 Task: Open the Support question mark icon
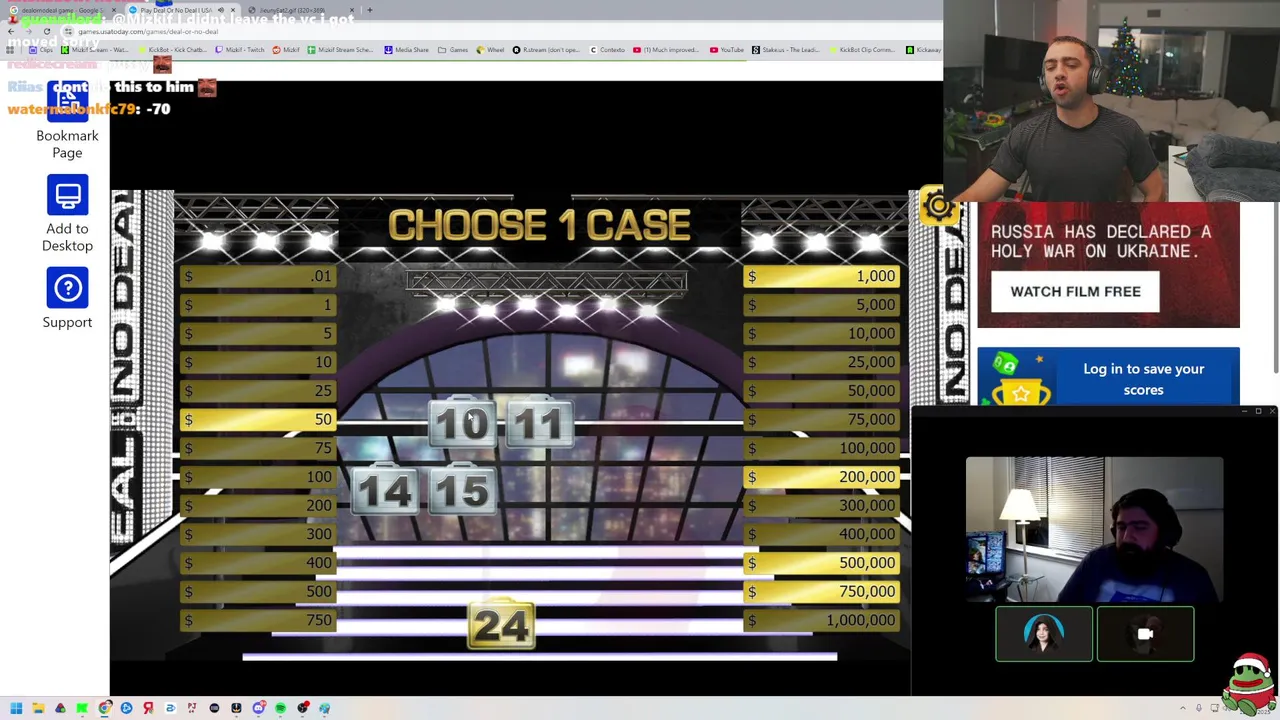[x=67, y=288]
